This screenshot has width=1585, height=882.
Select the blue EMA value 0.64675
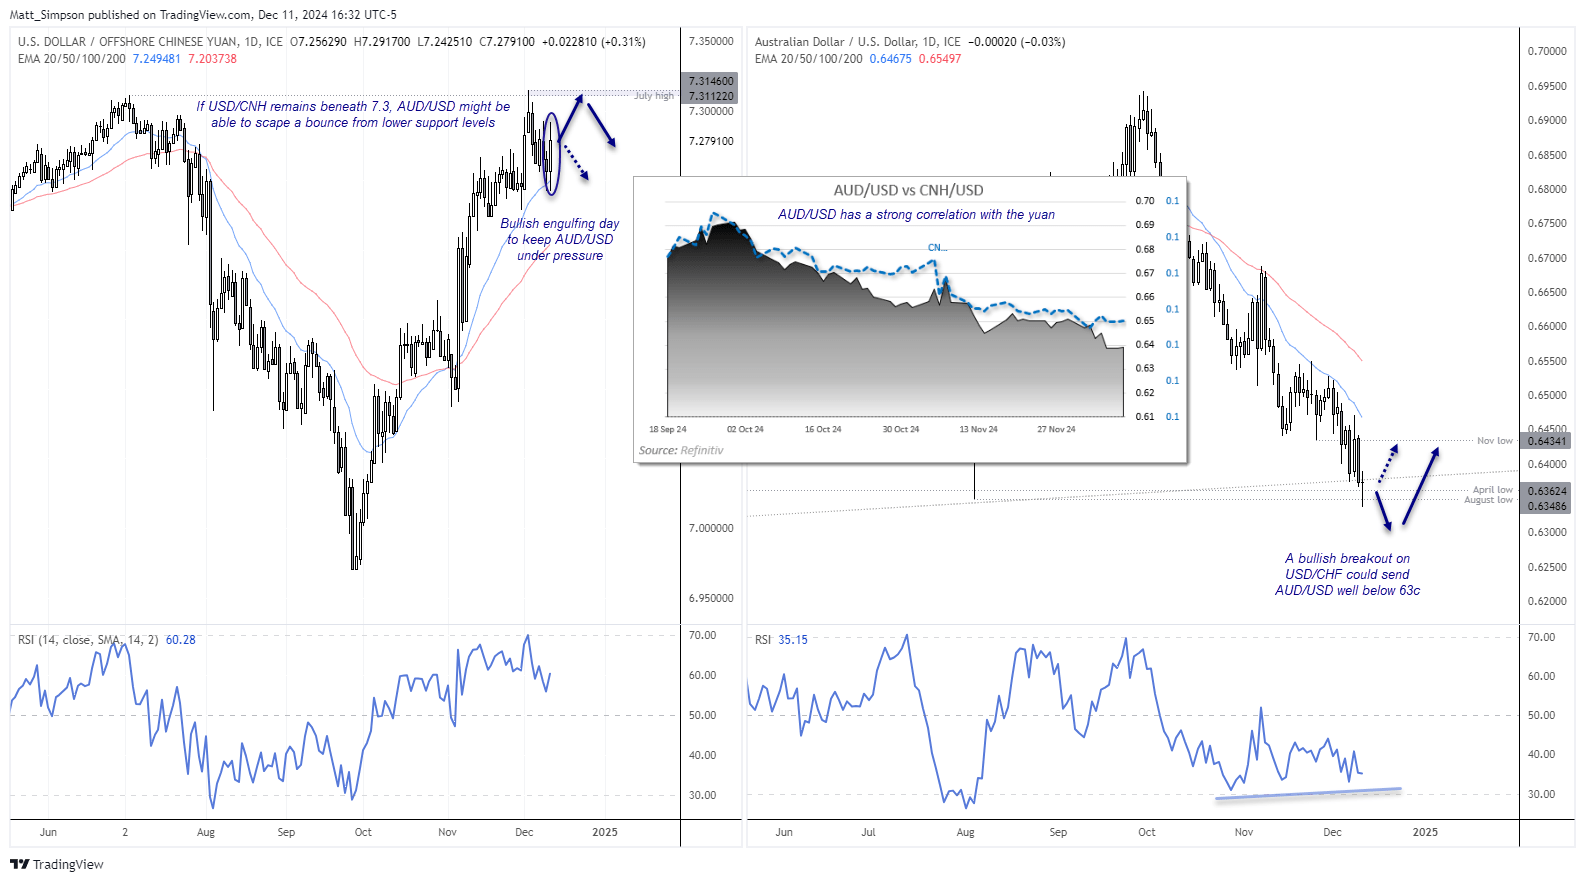tap(891, 59)
